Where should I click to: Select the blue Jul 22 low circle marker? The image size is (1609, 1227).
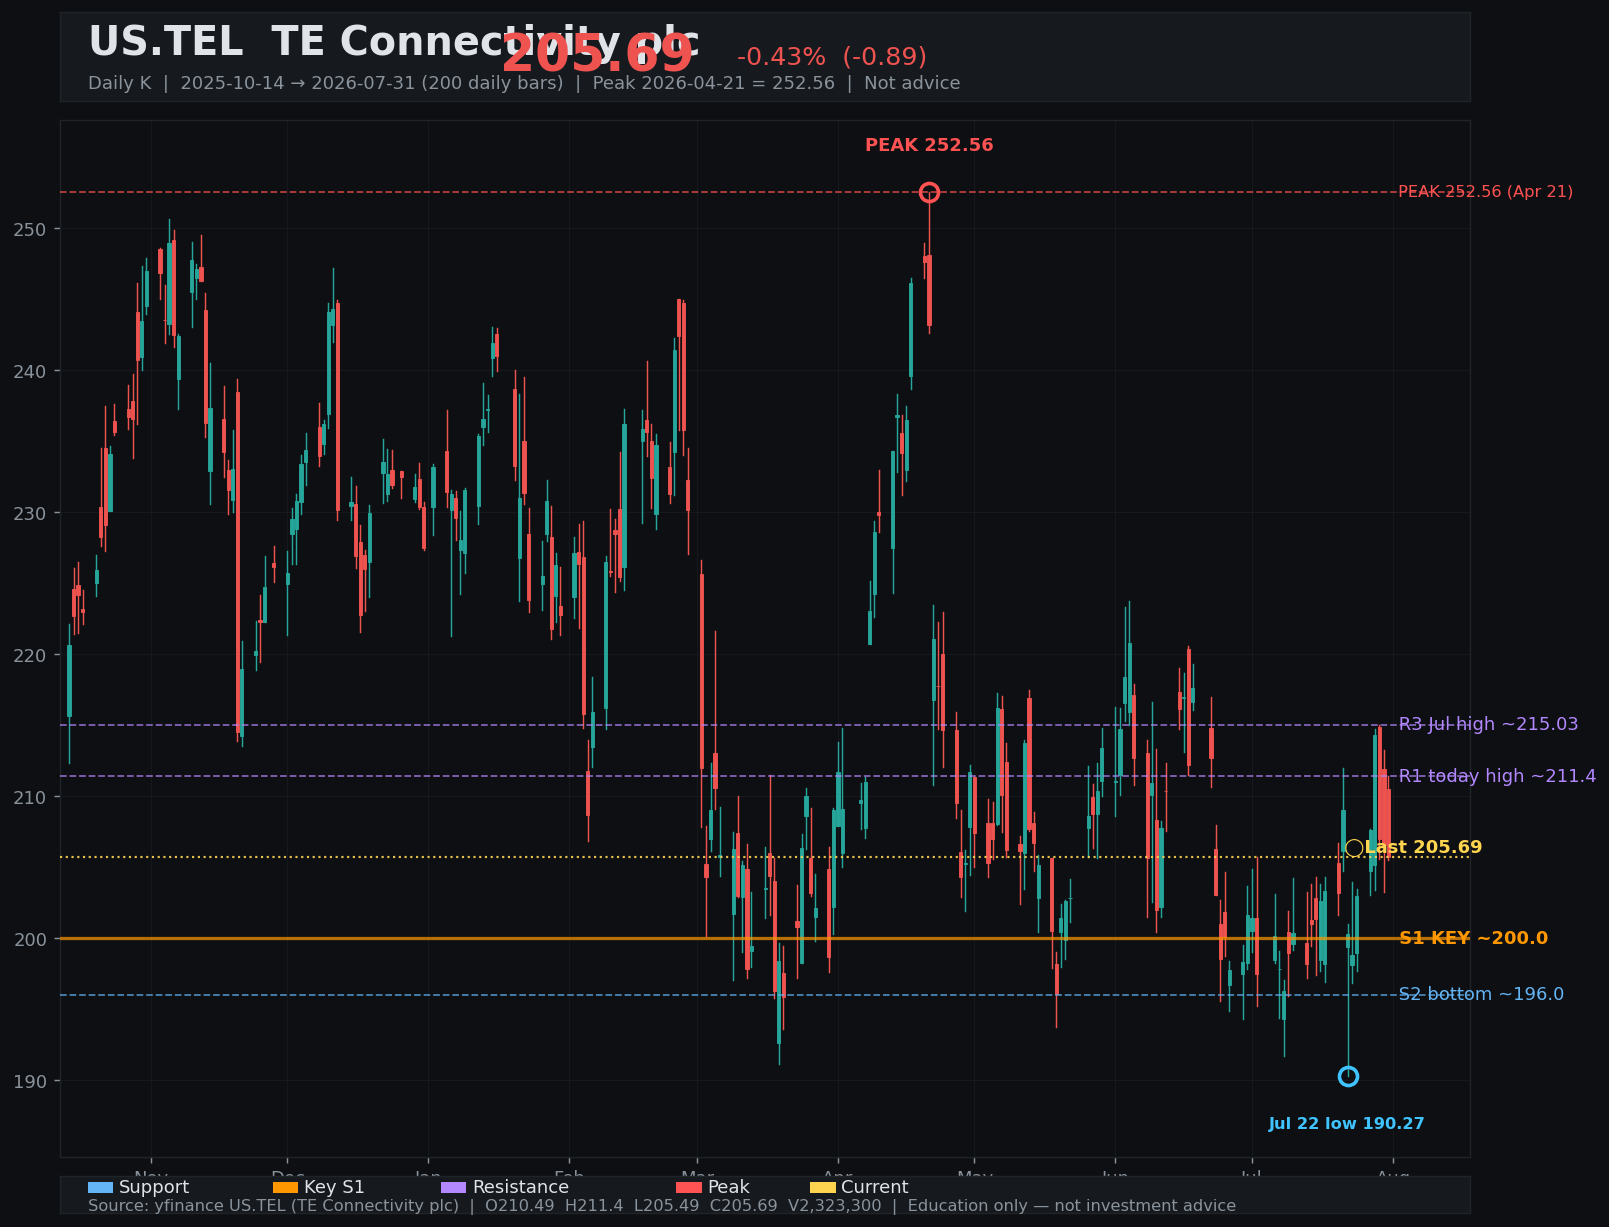1348,1076
